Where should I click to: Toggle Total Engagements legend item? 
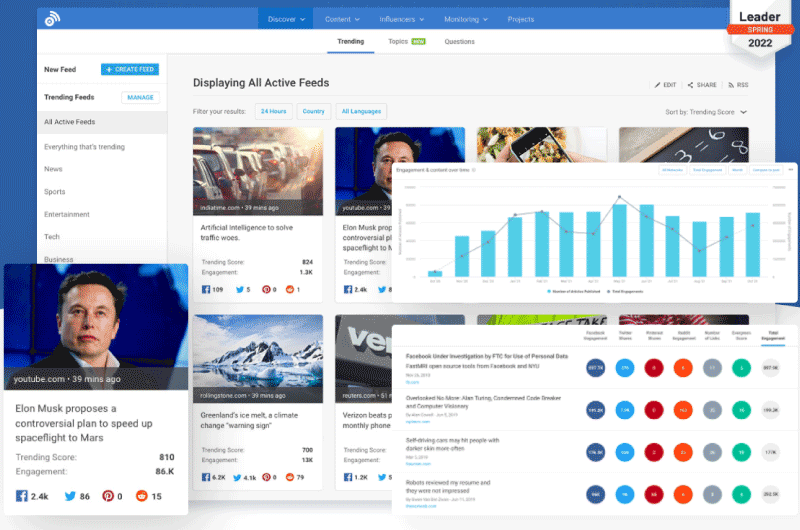624,292
